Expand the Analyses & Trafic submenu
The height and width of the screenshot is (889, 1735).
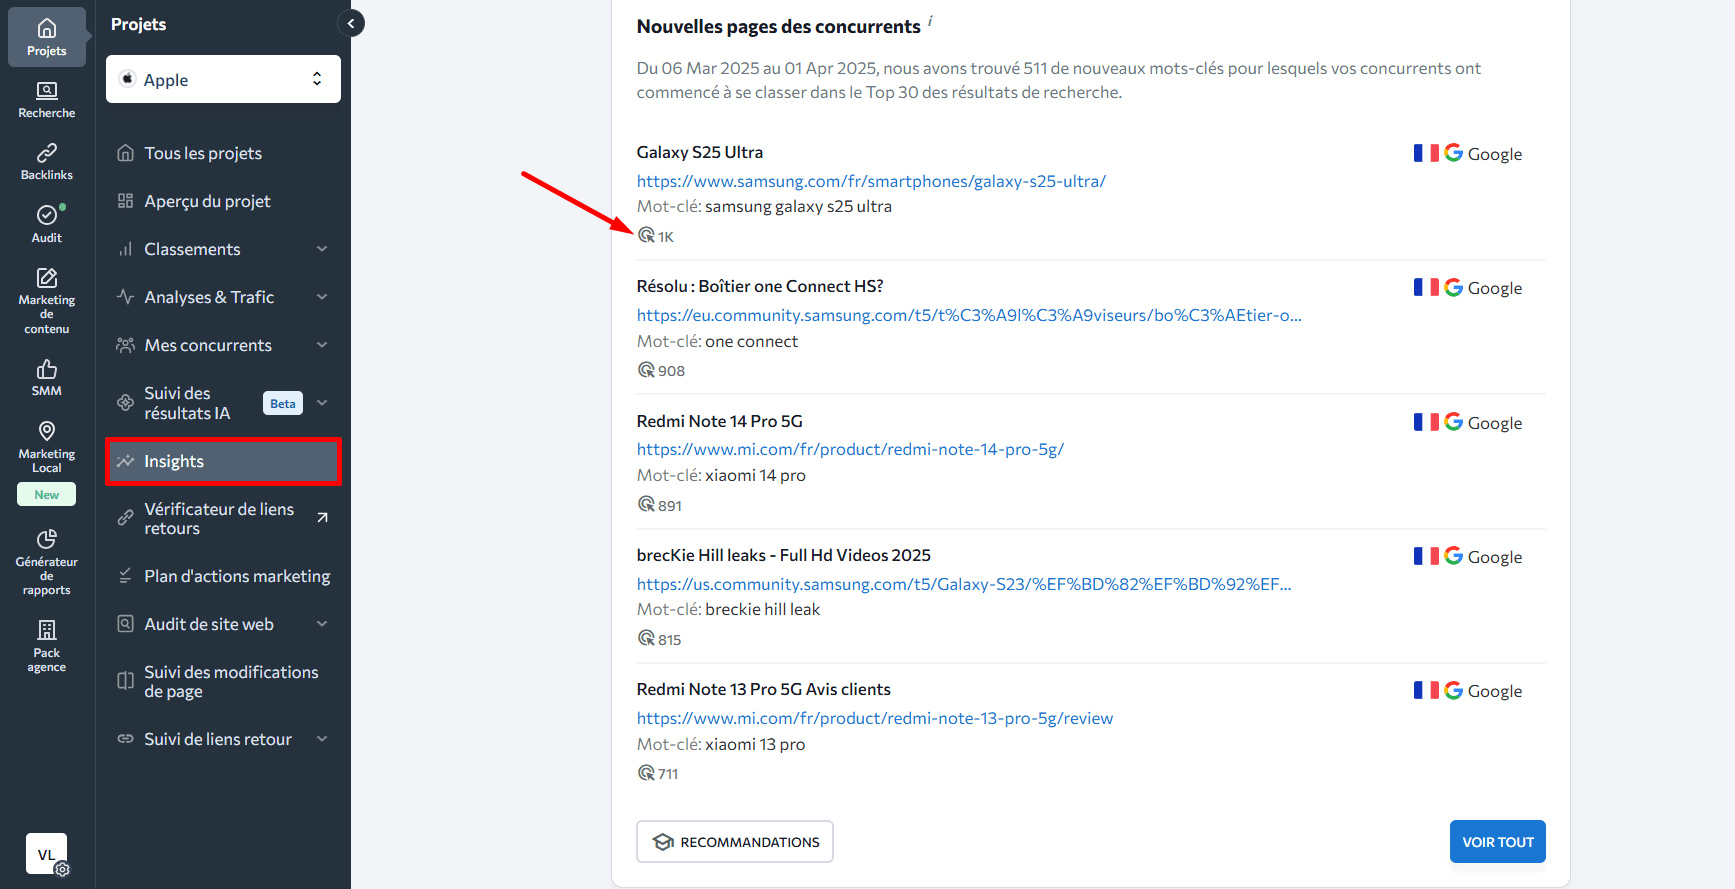[x=322, y=297]
